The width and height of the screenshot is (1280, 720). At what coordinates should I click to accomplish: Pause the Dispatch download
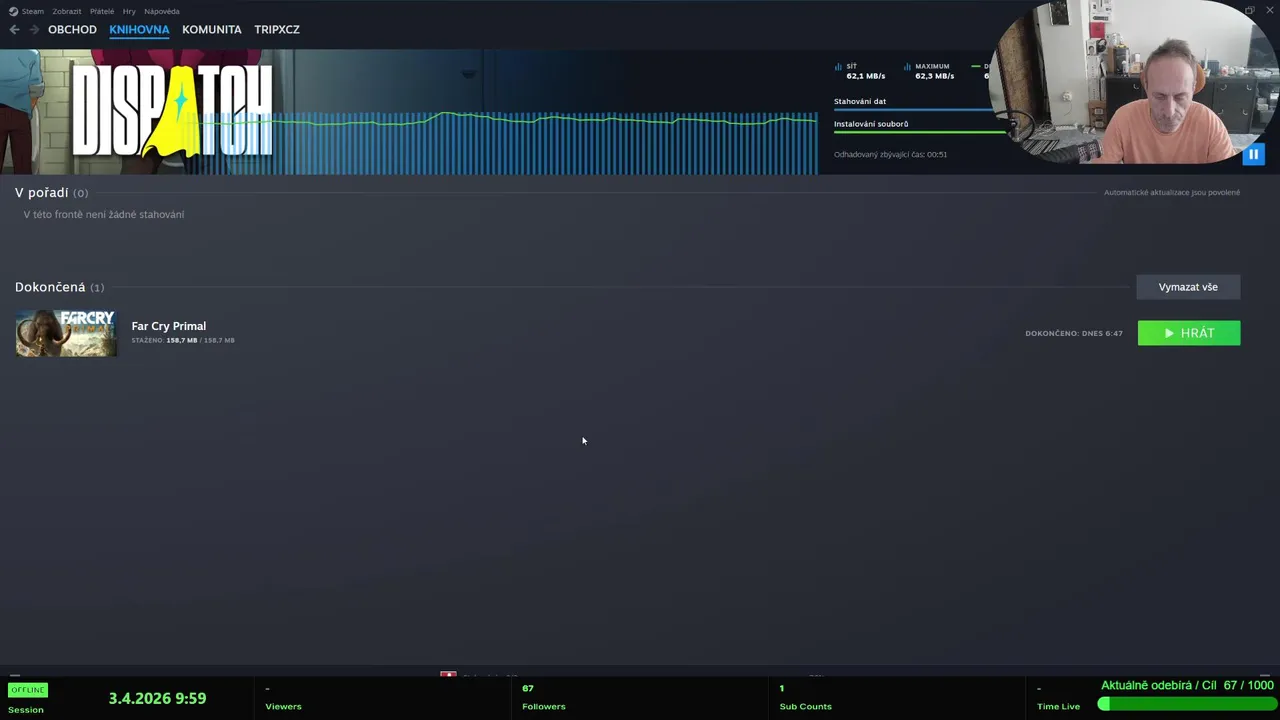pyautogui.click(x=1253, y=154)
